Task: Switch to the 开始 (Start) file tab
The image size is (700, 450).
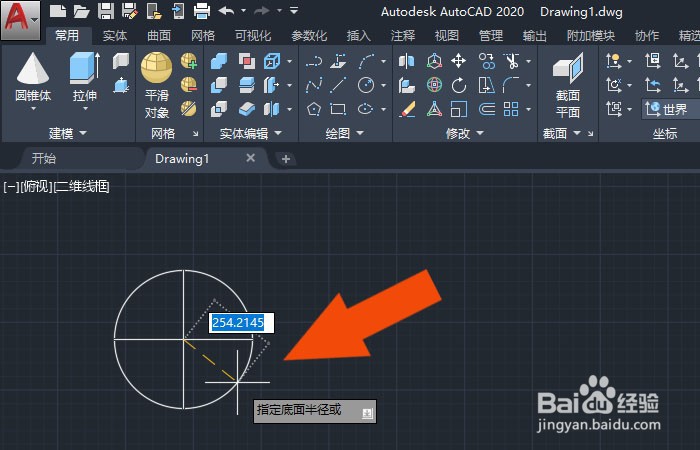Action: point(44,158)
